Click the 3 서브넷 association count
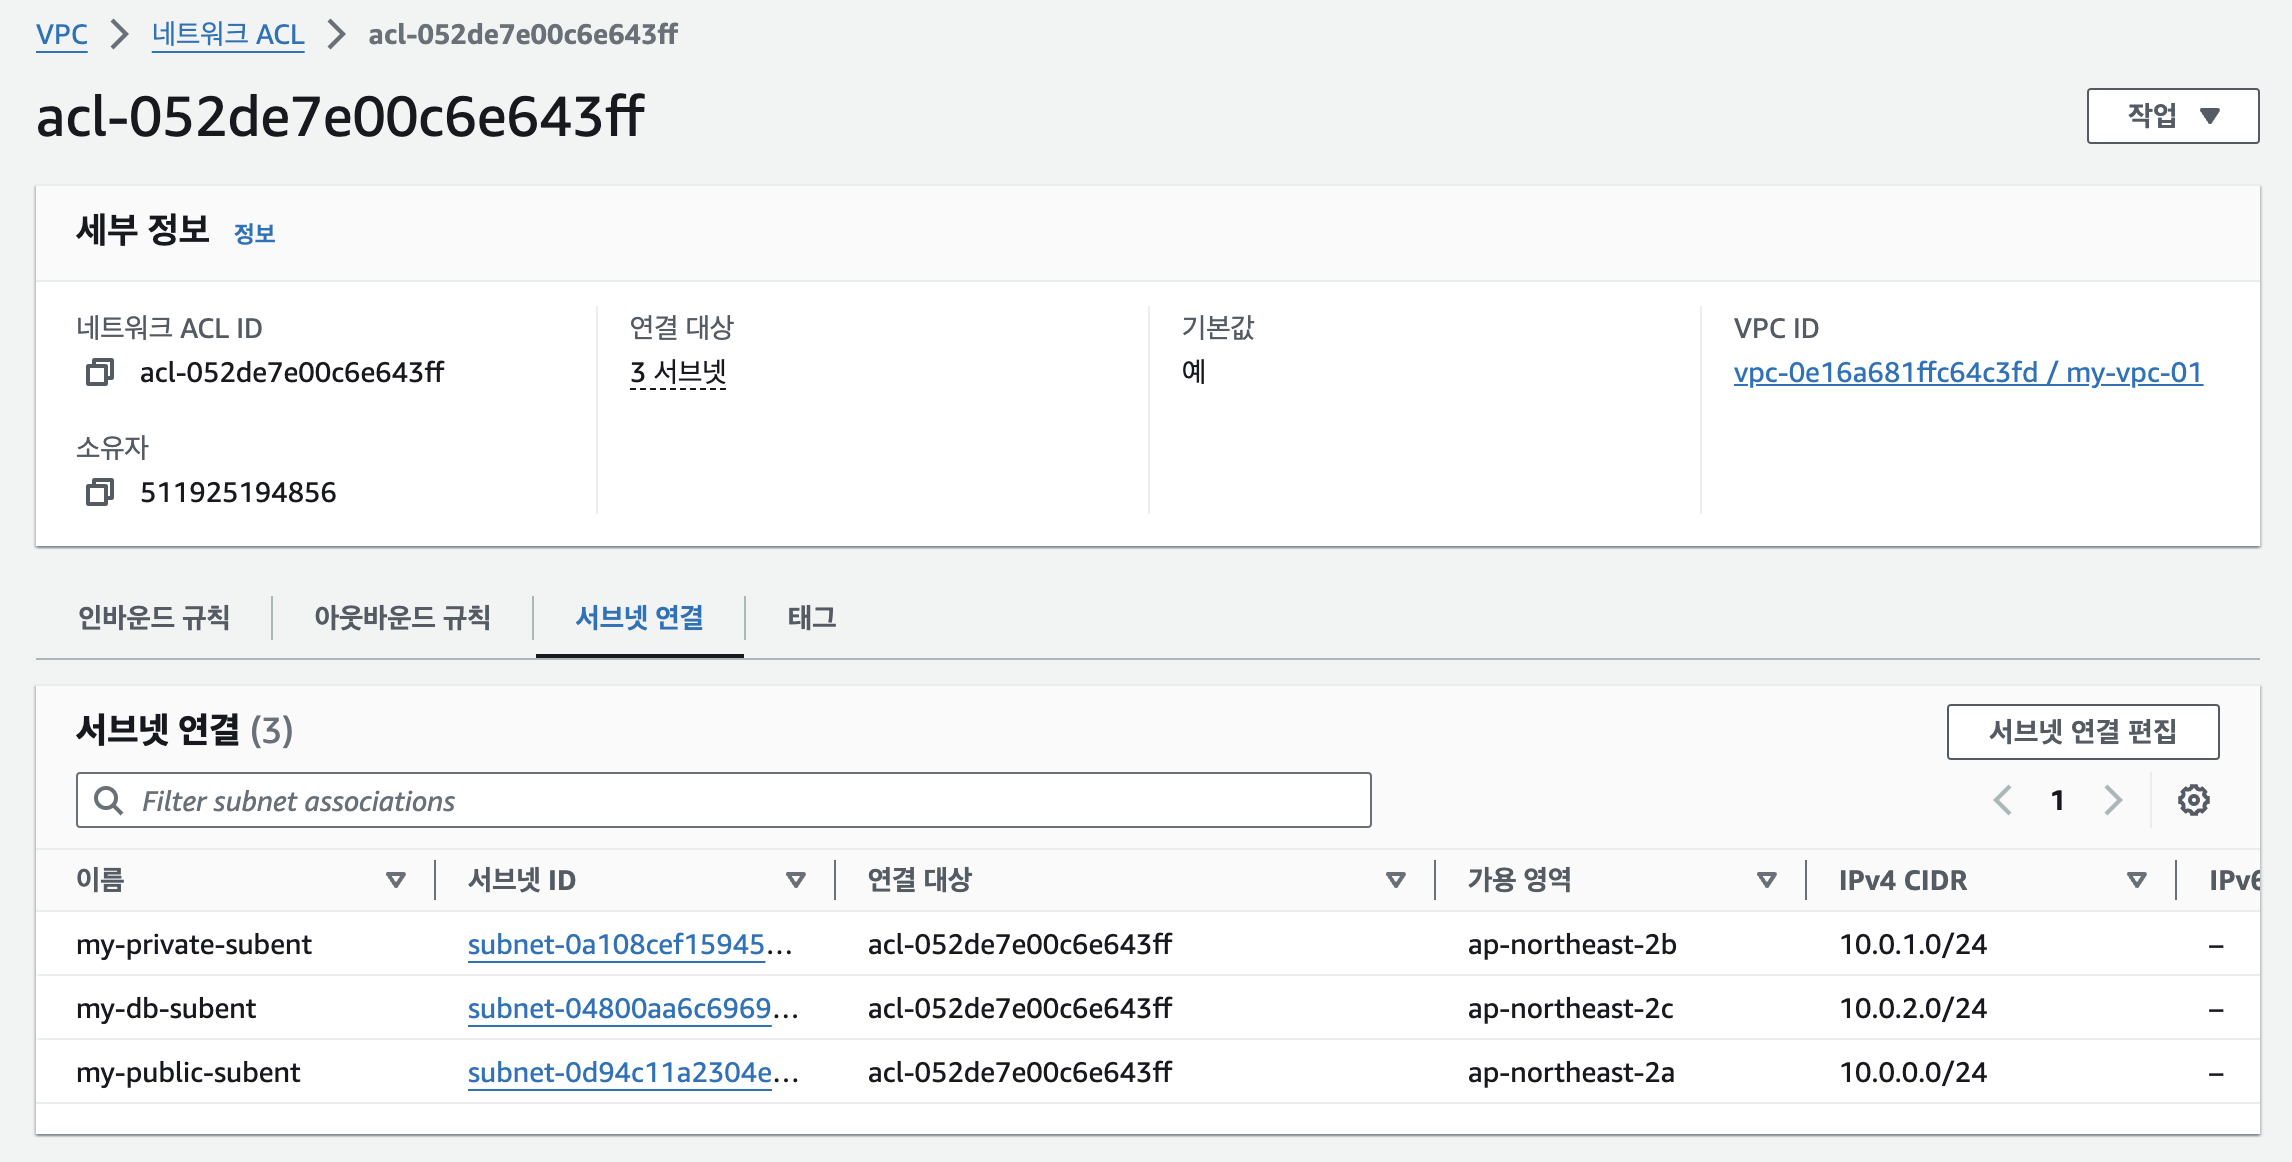This screenshot has width=2292, height=1162. [678, 373]
